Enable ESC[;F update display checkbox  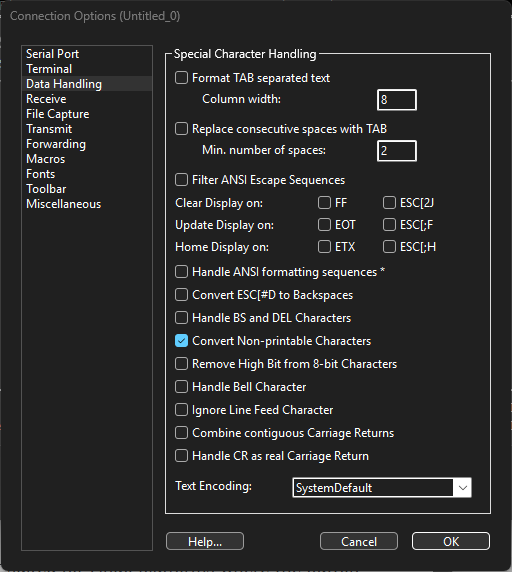[x=389, y=225]
